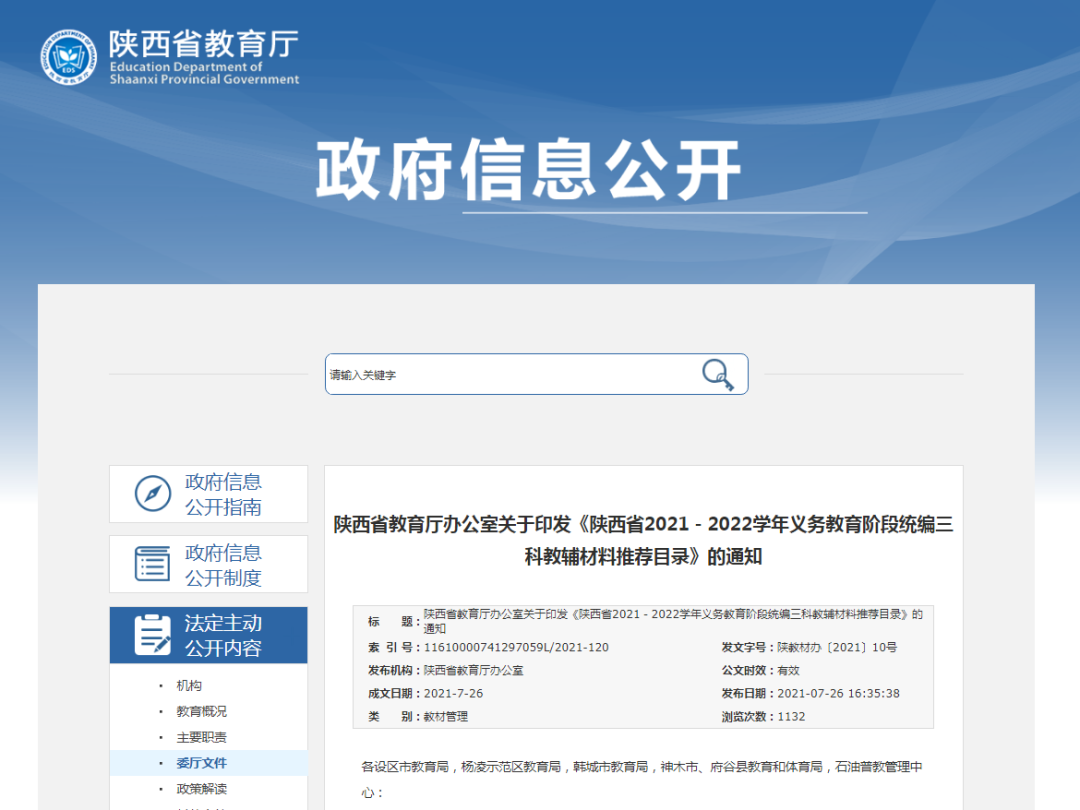Click the Shaanxi Education Department emblem logo
The height and width of the screenshot is (810, 1080).
68,57
